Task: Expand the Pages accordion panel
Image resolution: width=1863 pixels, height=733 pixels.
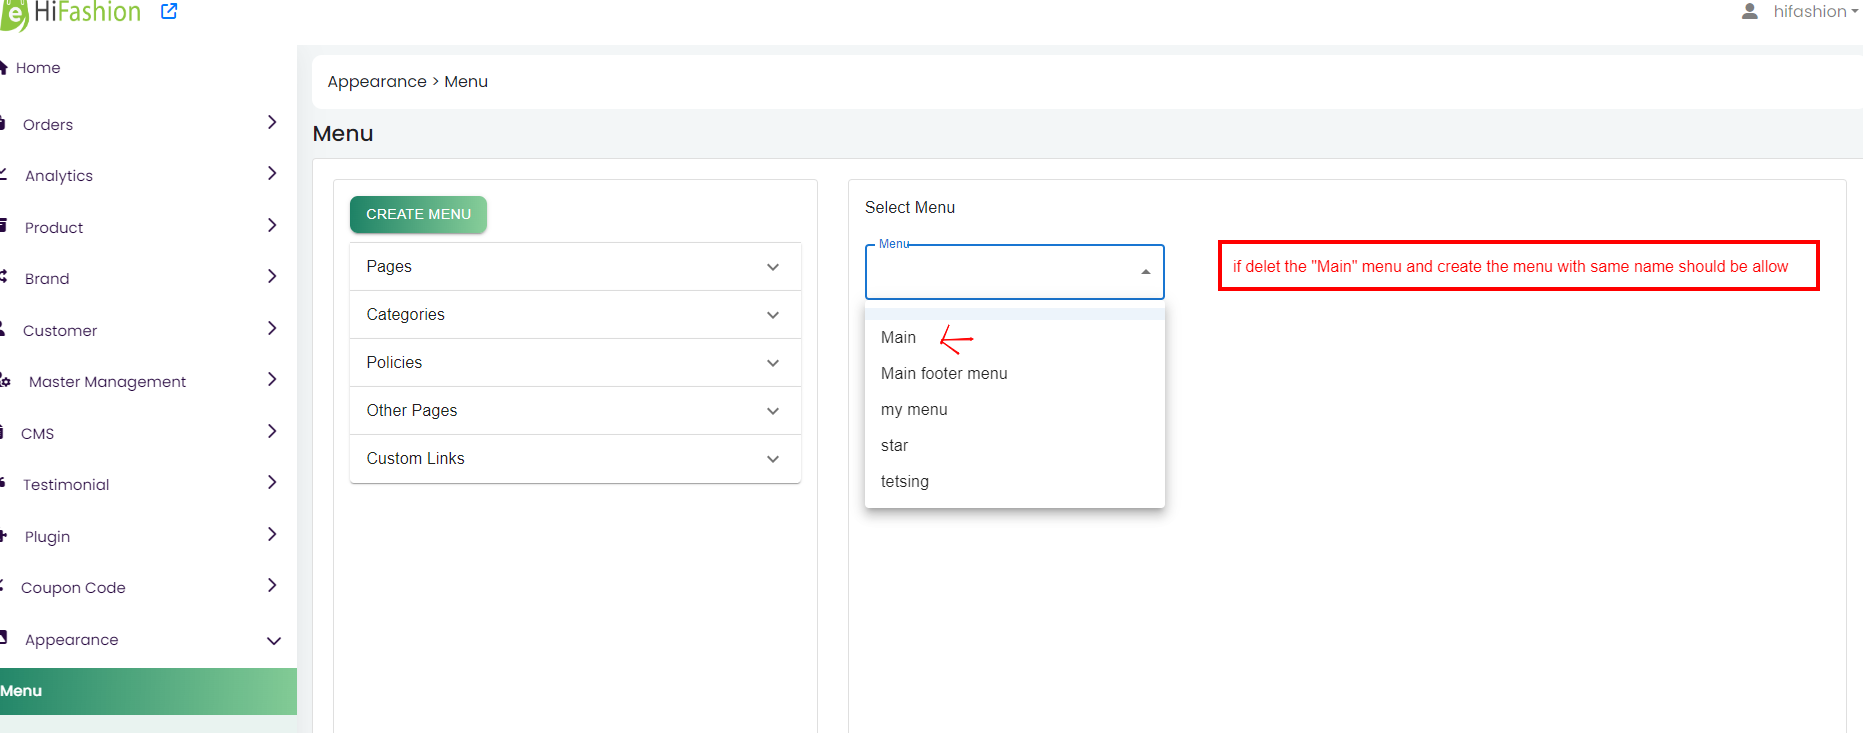Action: click(x=575, y=267)
